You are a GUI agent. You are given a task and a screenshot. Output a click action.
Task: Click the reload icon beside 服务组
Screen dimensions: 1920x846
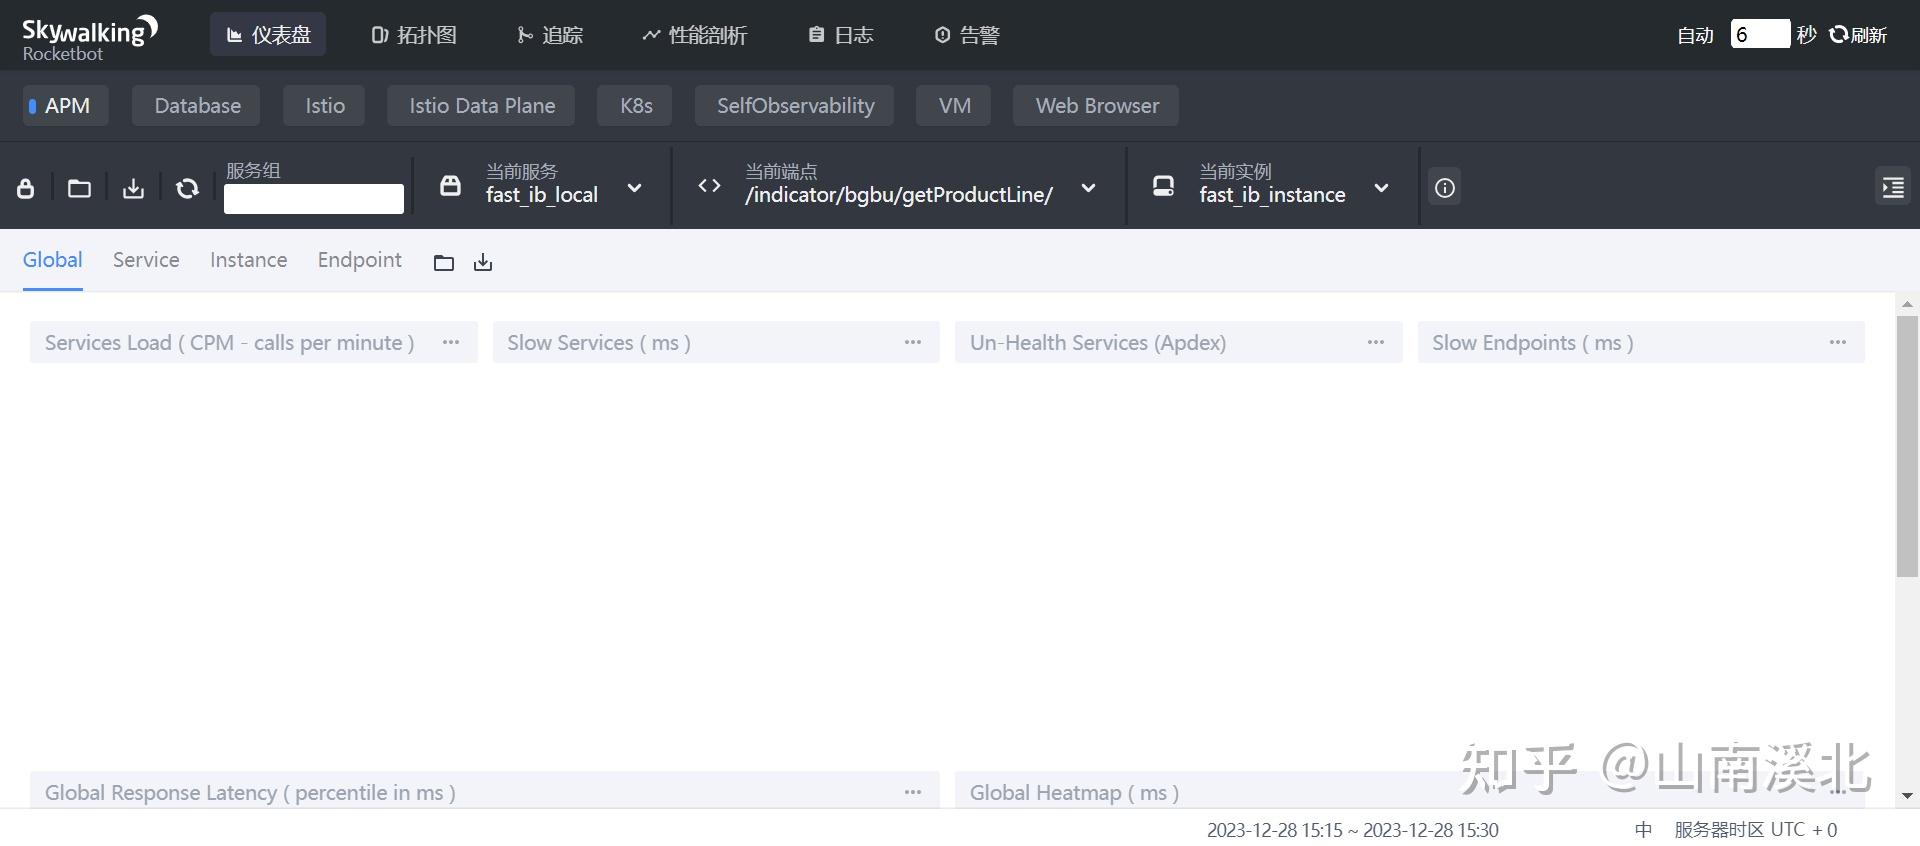point(187,188)
